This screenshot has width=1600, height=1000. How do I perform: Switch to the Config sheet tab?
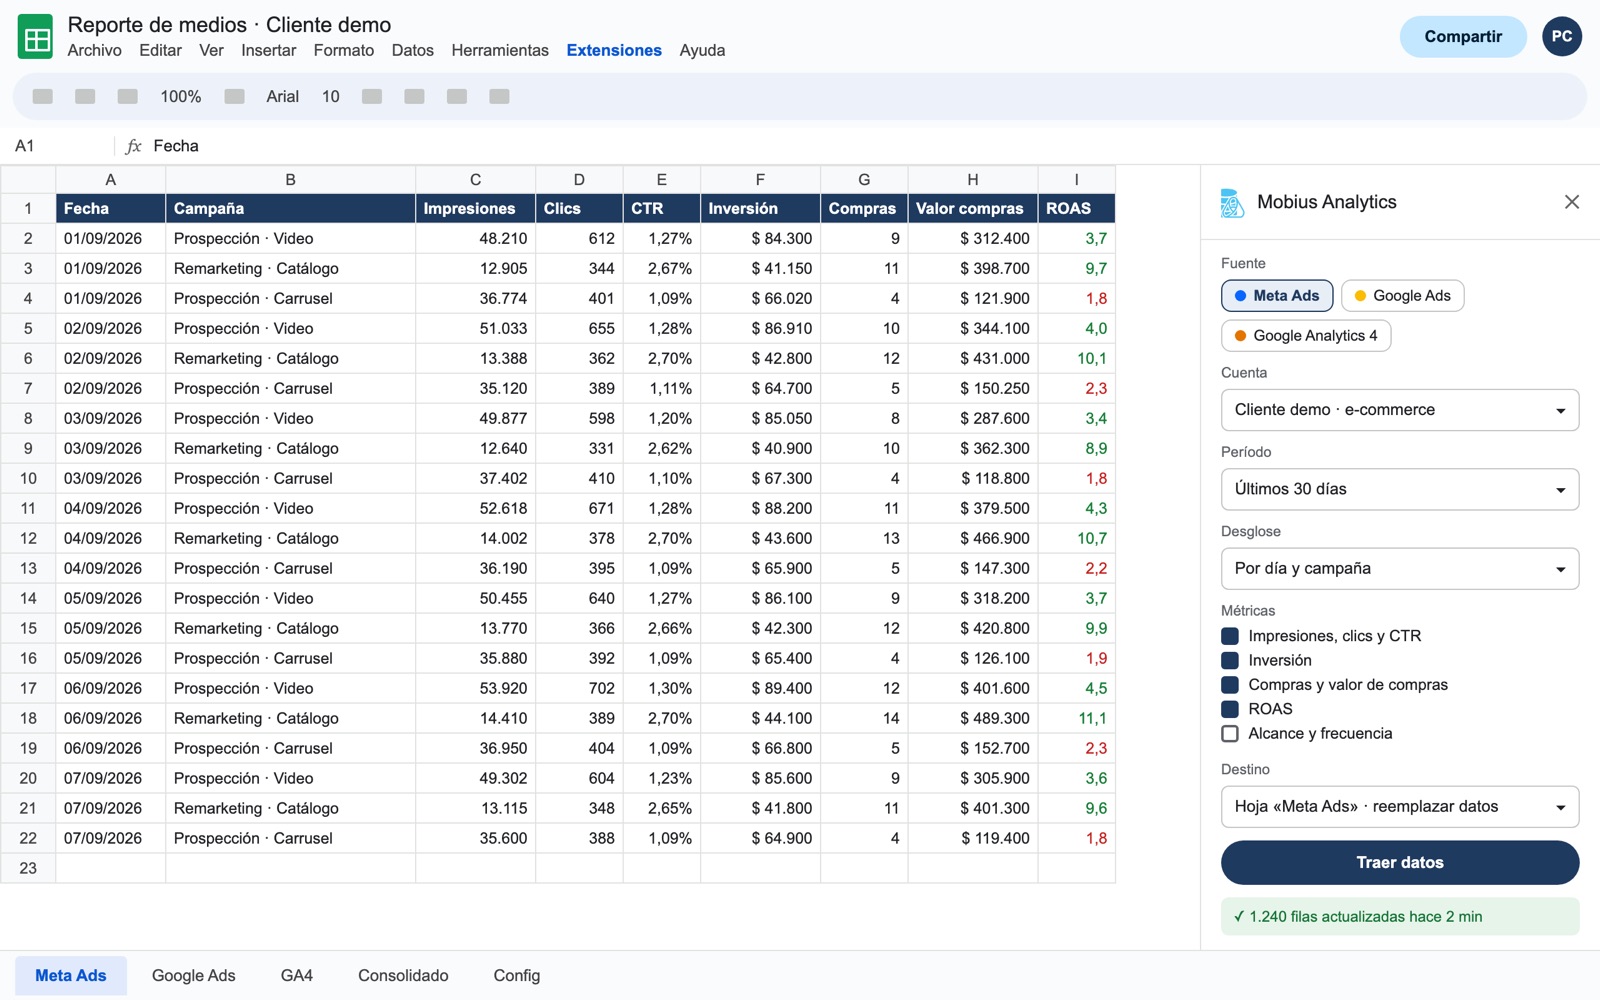pyautogui.click(x=517, y=976)
